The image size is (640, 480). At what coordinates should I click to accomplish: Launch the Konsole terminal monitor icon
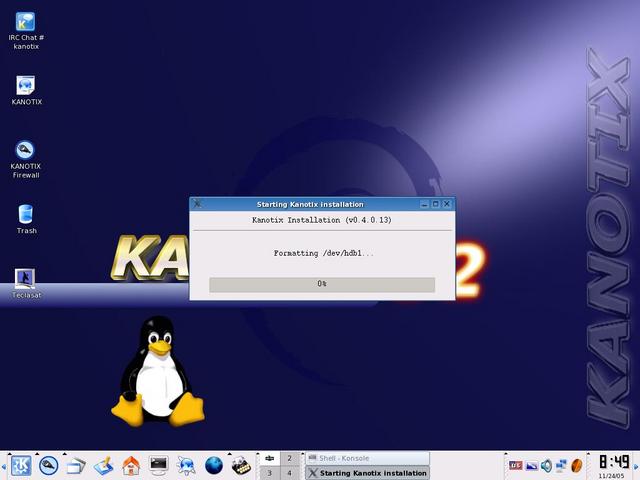click(158, 465)
